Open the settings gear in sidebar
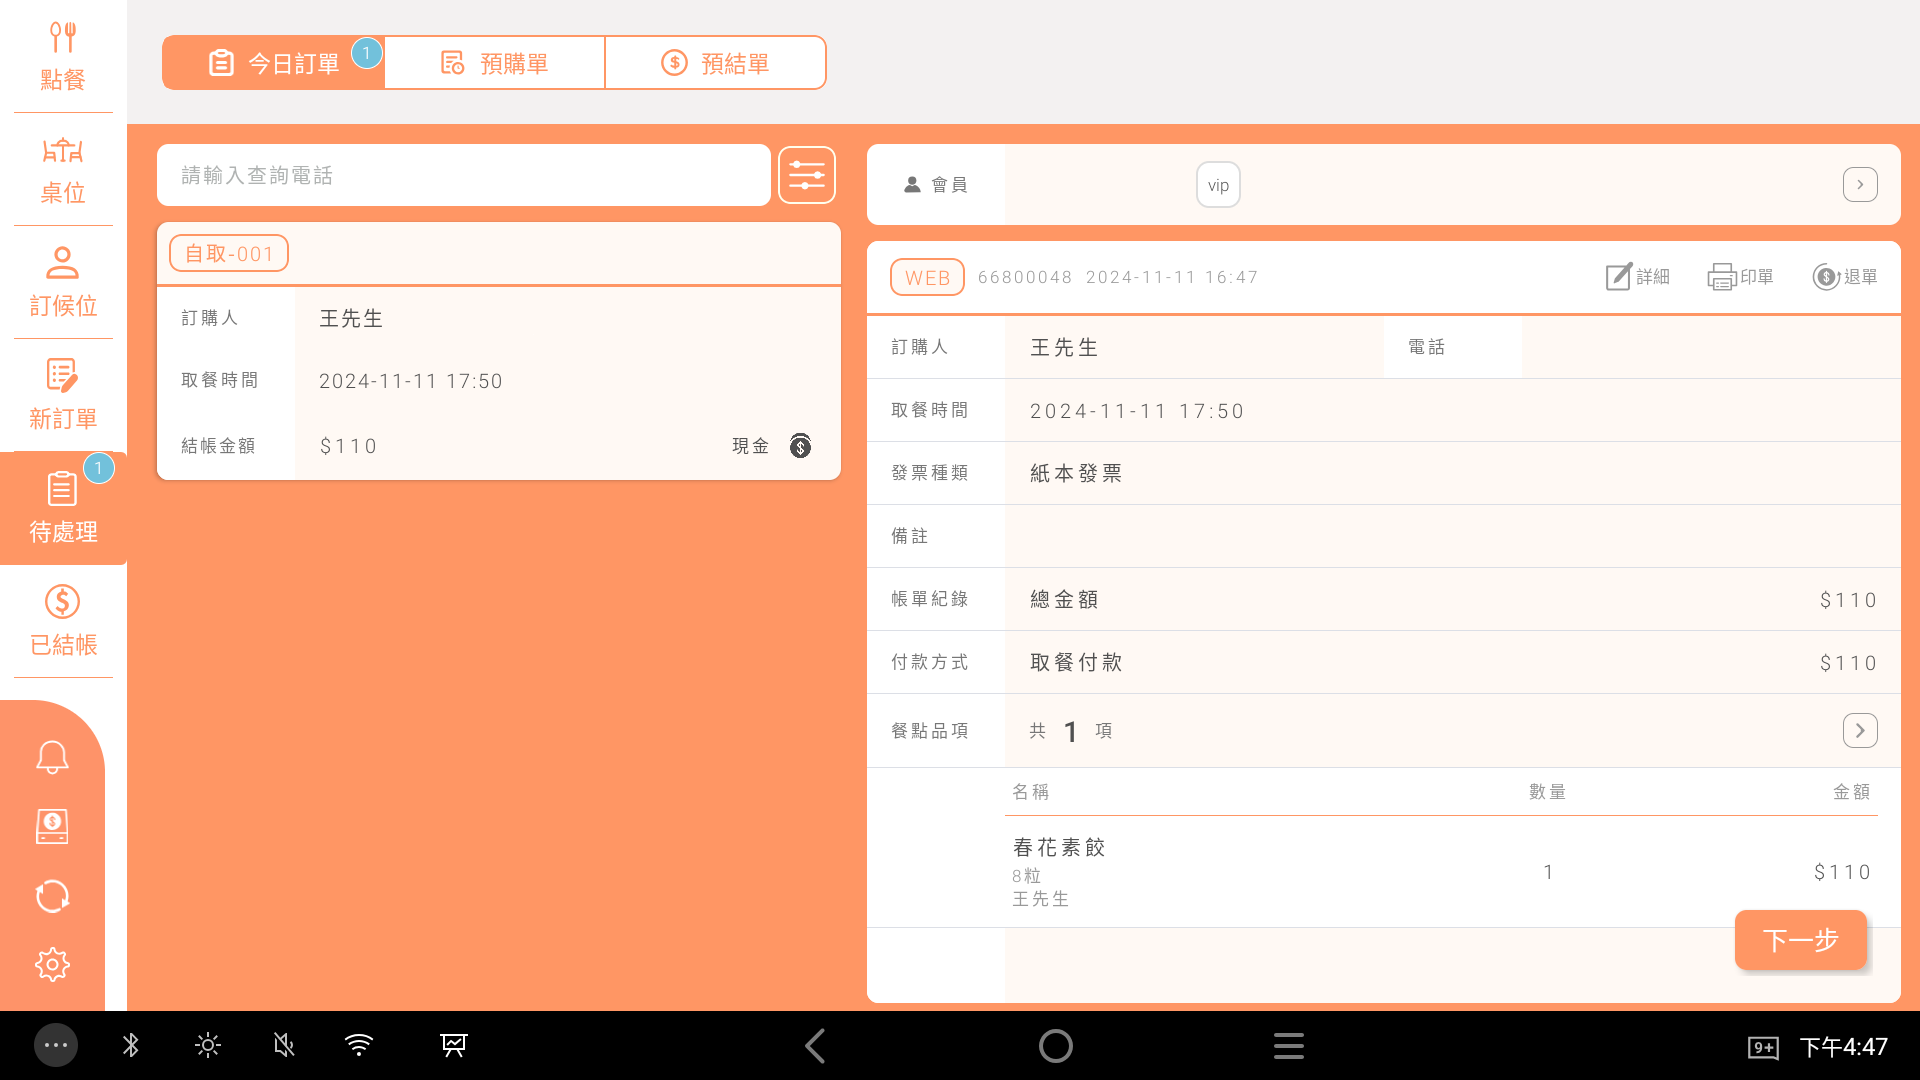 point(52,964)
